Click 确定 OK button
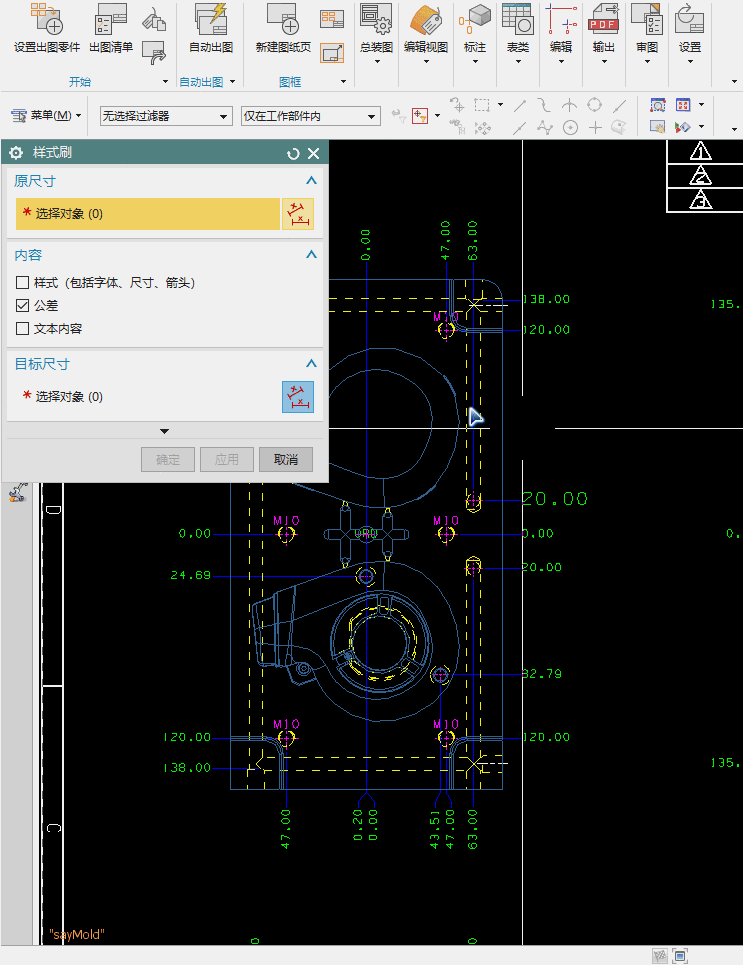This screenshot has width=743, height=965. (168, 460)
